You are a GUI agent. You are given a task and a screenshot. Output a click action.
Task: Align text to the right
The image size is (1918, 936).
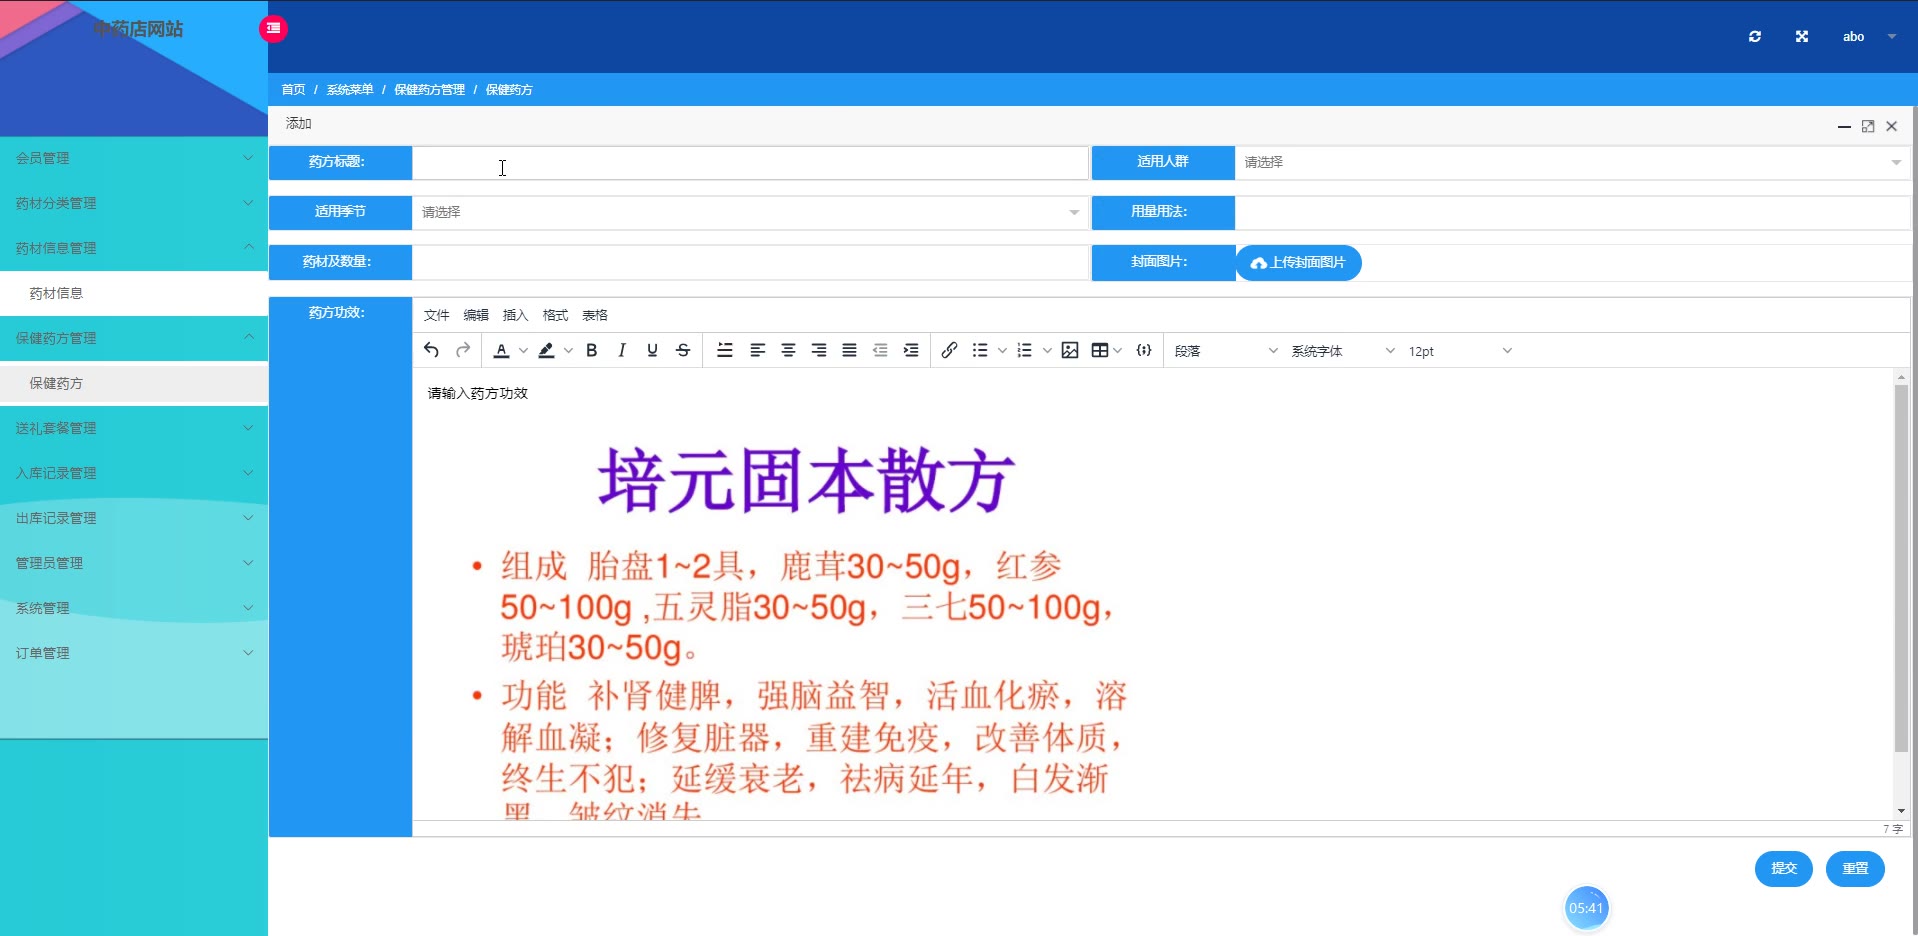(x=819, y=350)
